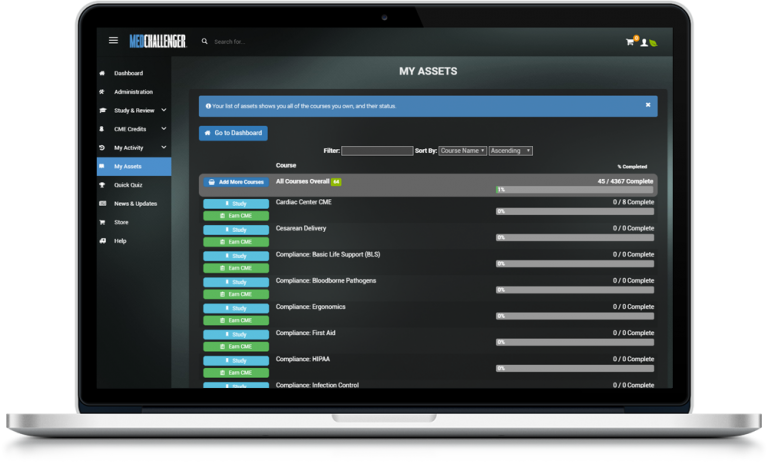Click the 45 / 4367 Complete text
Image resolution: width=768 pixels, height=464 pixels.
pyautogui.click(x=625, y=182)
